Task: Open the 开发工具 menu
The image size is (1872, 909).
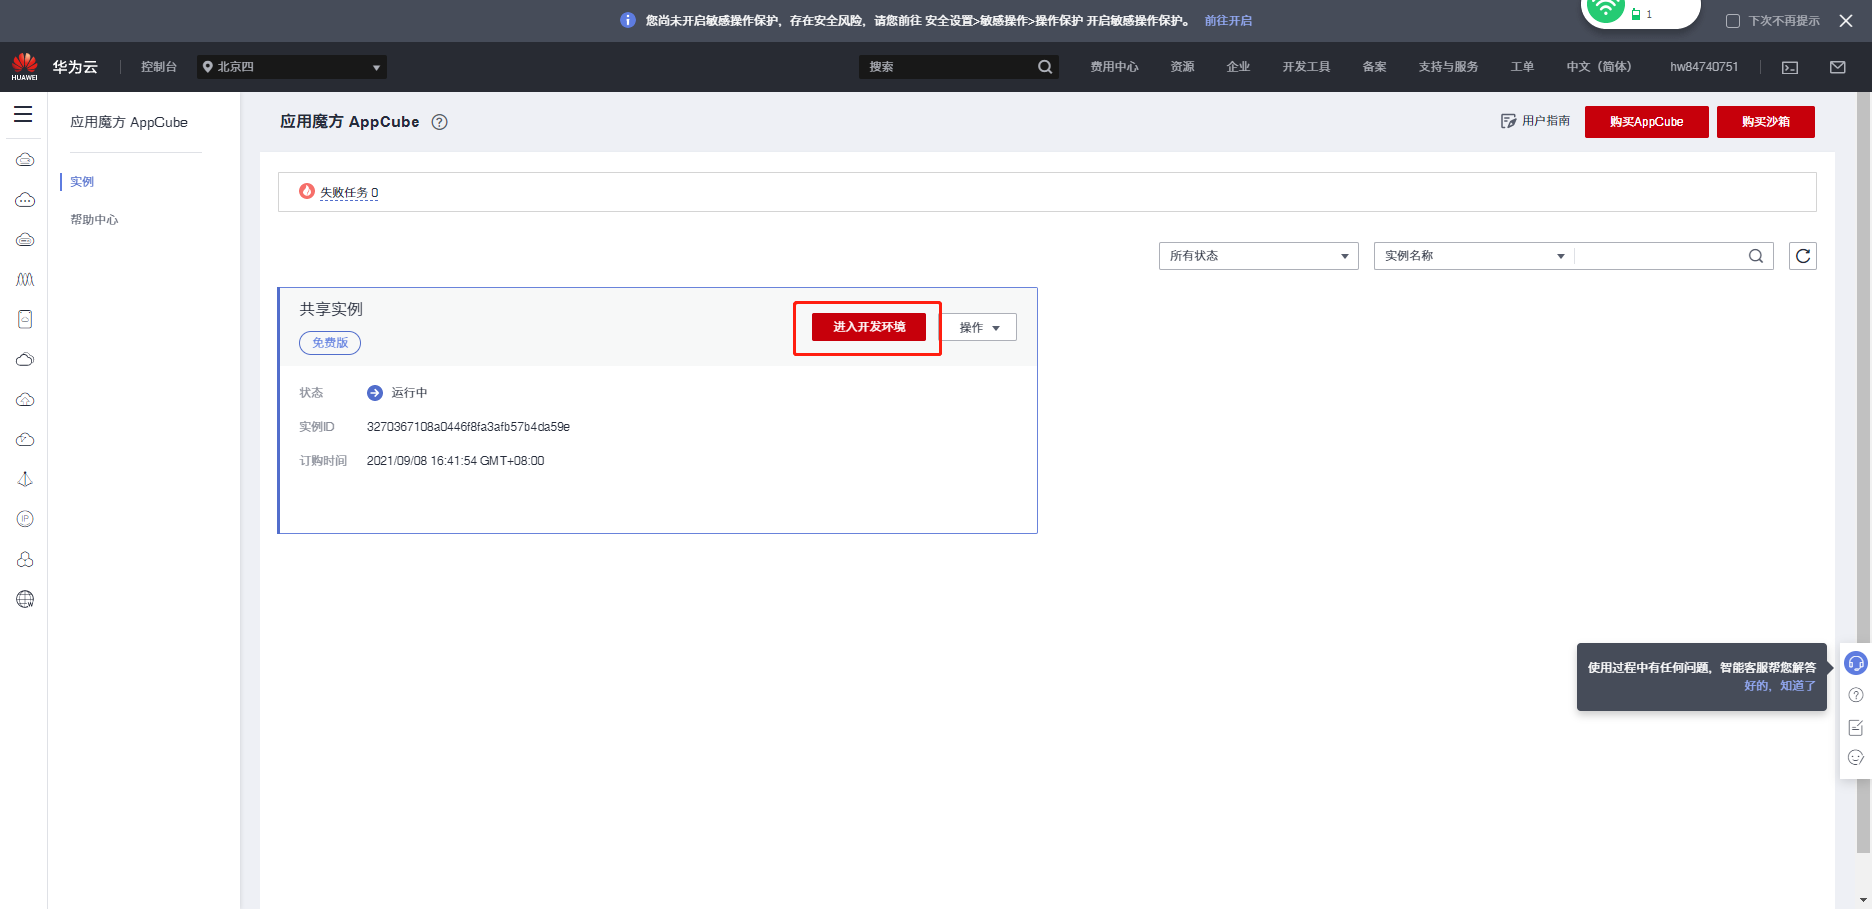Action: (x=1306, y=67)
